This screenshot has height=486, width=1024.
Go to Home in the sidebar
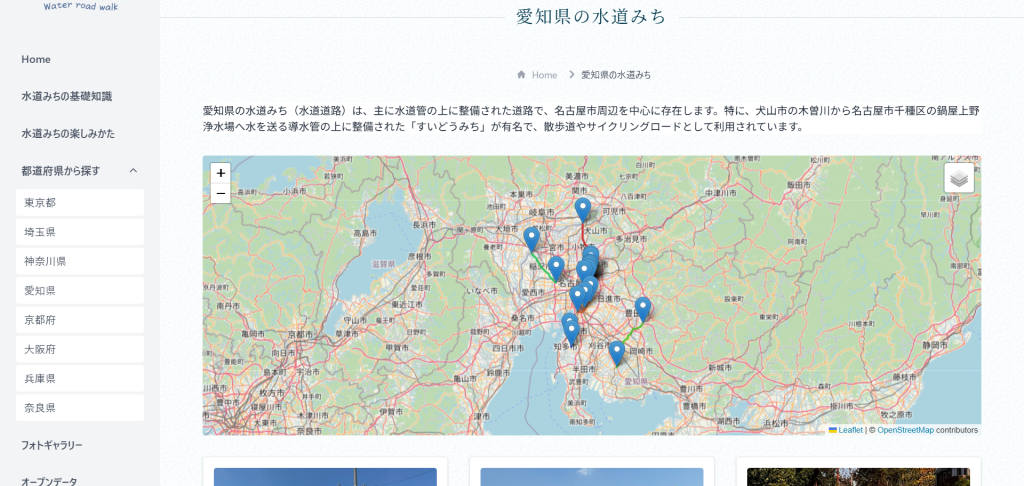pyautogui.click(x=36, y=60)
